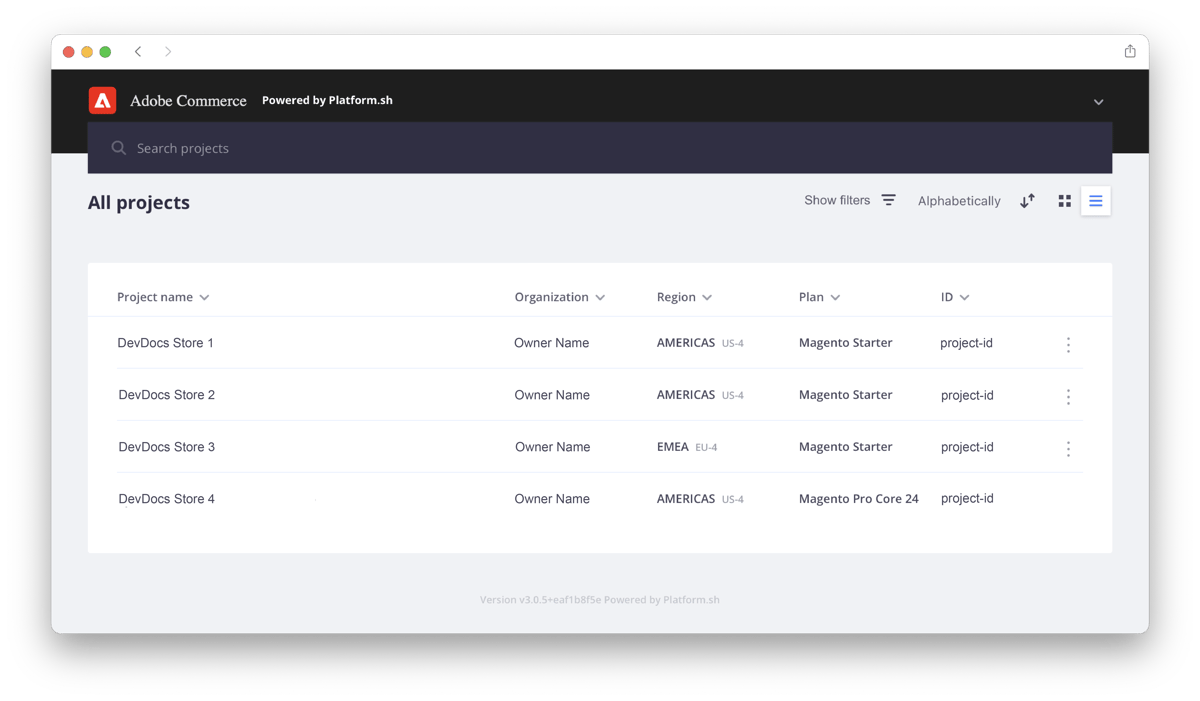The image size is (1200, 701).
Task: Click the Adobe Commerce logo icon
Action: click(101, 100)
